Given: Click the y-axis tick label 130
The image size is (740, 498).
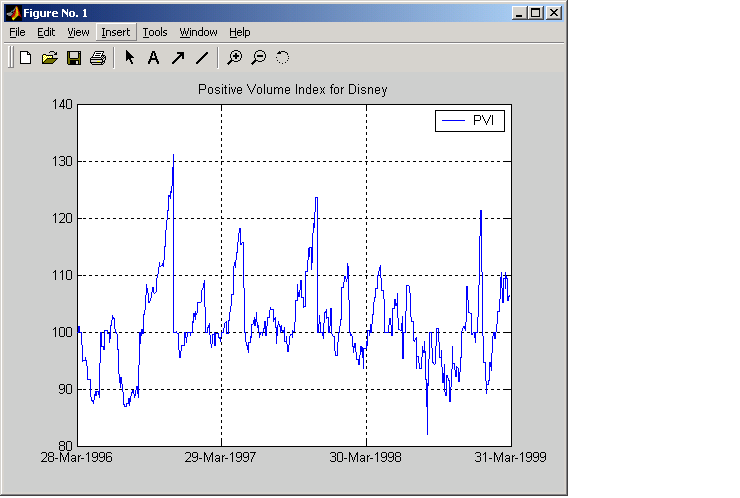Looking at the screenshot, I should coord(62,161).
